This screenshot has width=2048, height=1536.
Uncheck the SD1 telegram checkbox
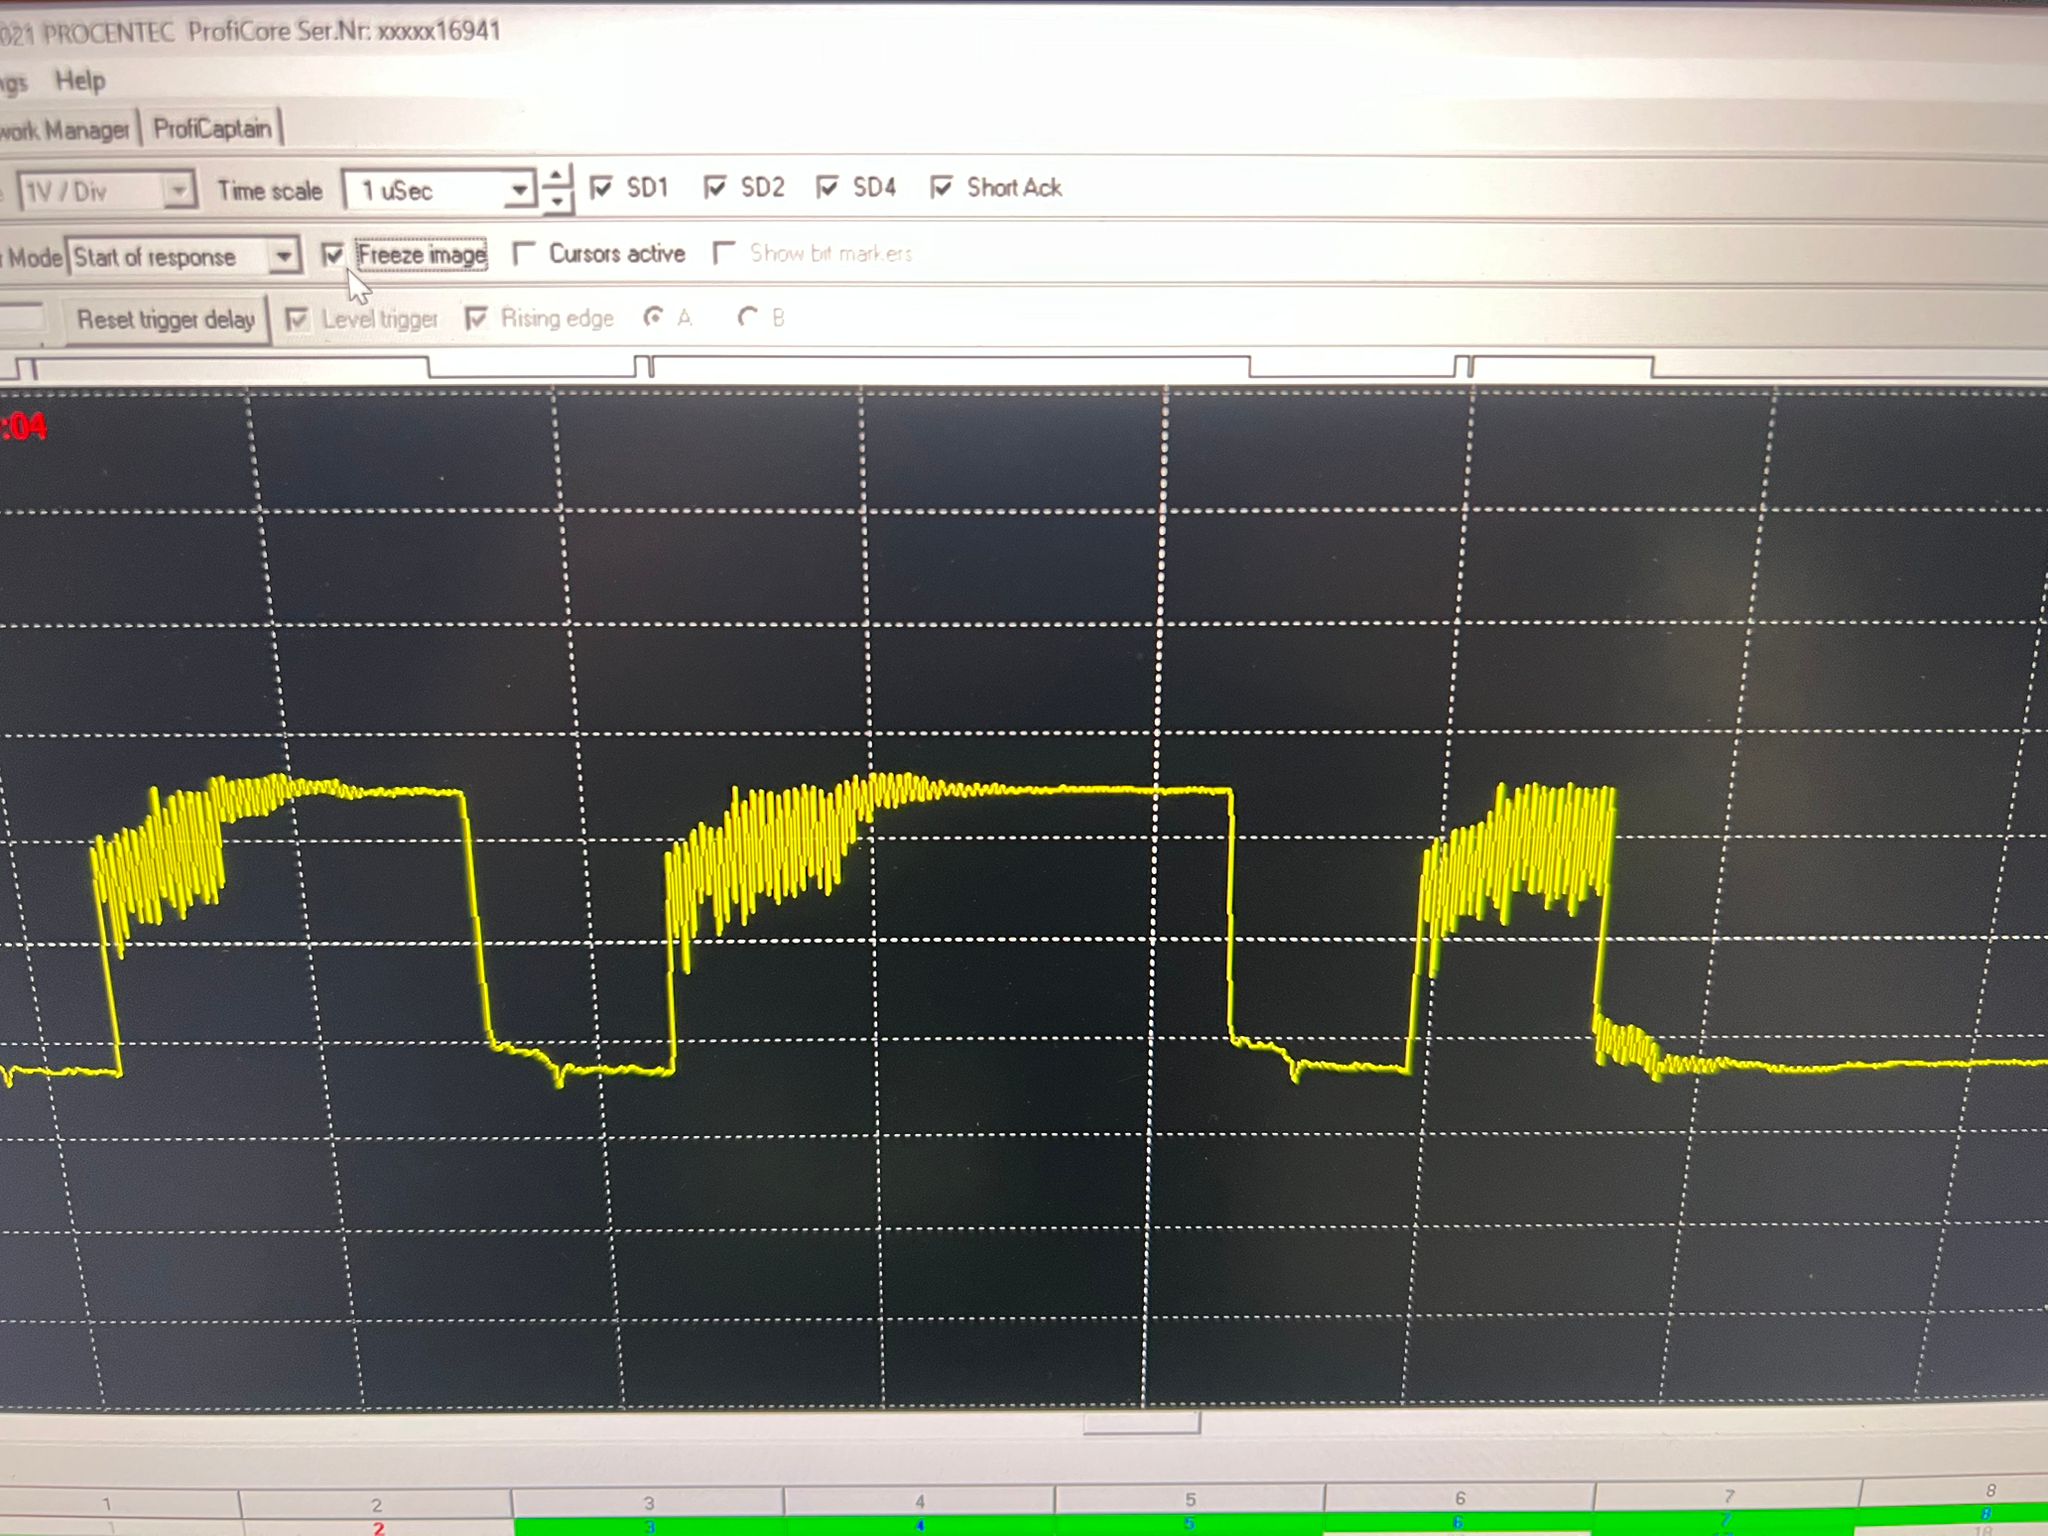click(x=601, y=188)
